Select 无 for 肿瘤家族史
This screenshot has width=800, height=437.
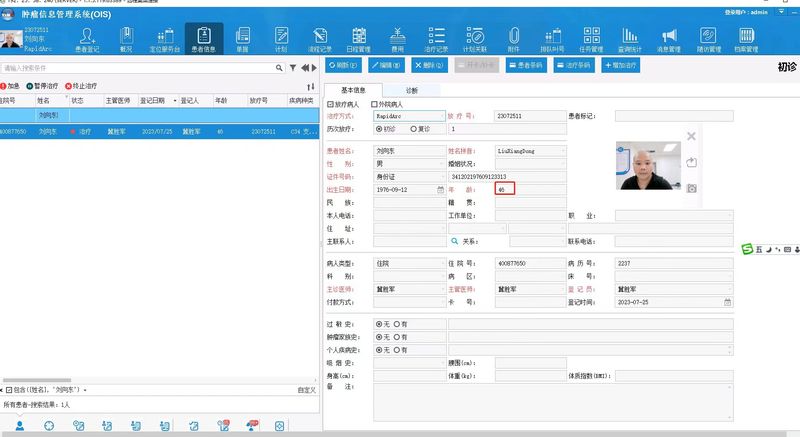pyautogui.click(x=379, y=337)
